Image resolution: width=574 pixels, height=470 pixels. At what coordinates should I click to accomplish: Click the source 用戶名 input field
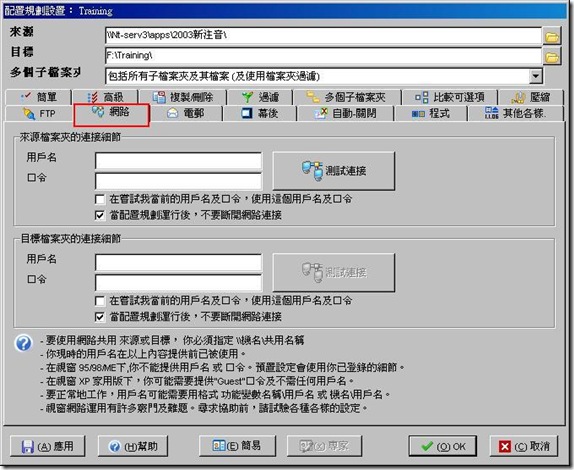178,160
